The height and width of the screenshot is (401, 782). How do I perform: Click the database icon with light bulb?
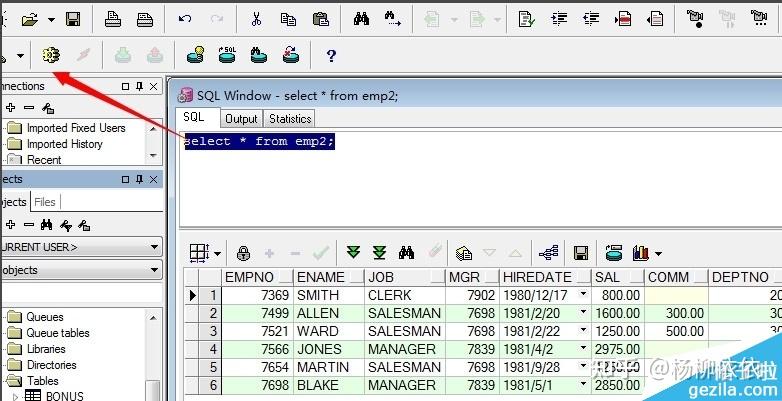click(196, 54)
